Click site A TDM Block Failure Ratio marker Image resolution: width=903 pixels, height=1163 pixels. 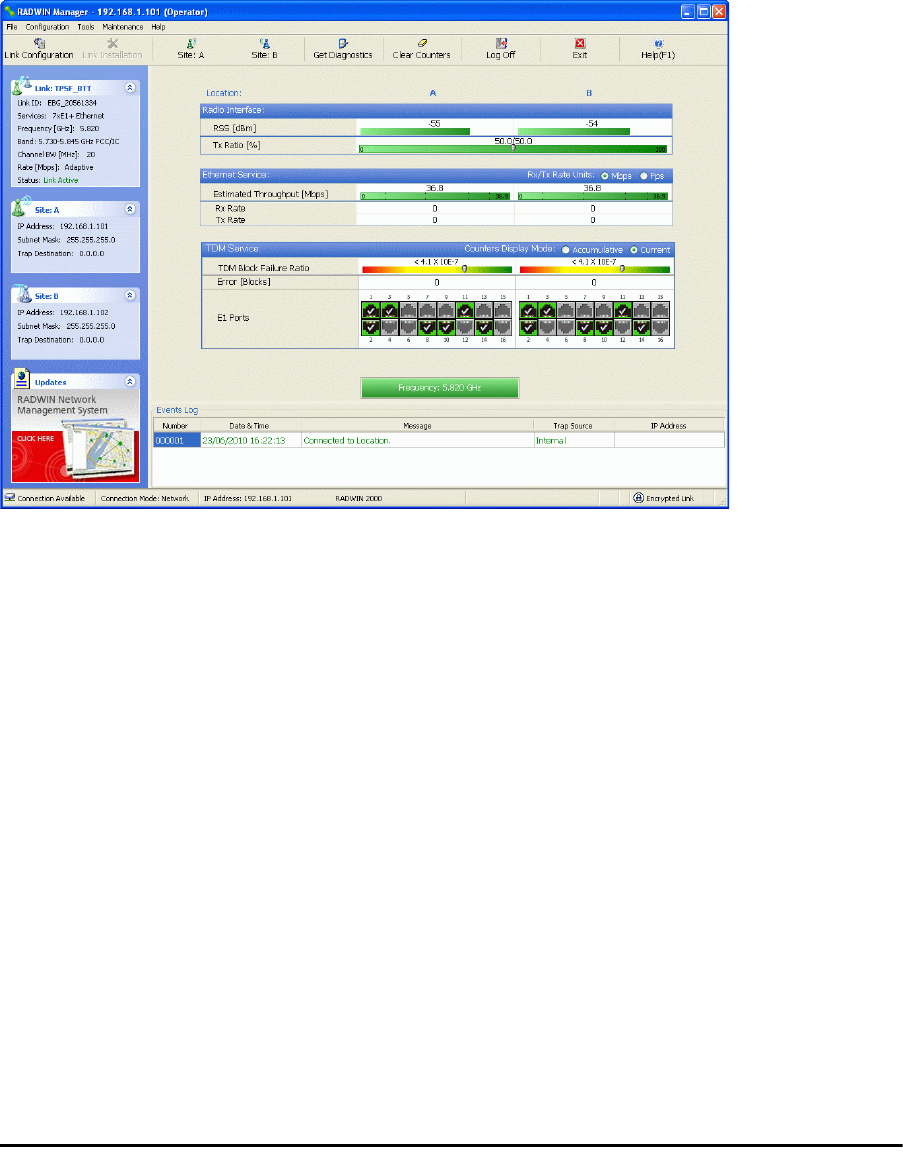click(464, 269)
